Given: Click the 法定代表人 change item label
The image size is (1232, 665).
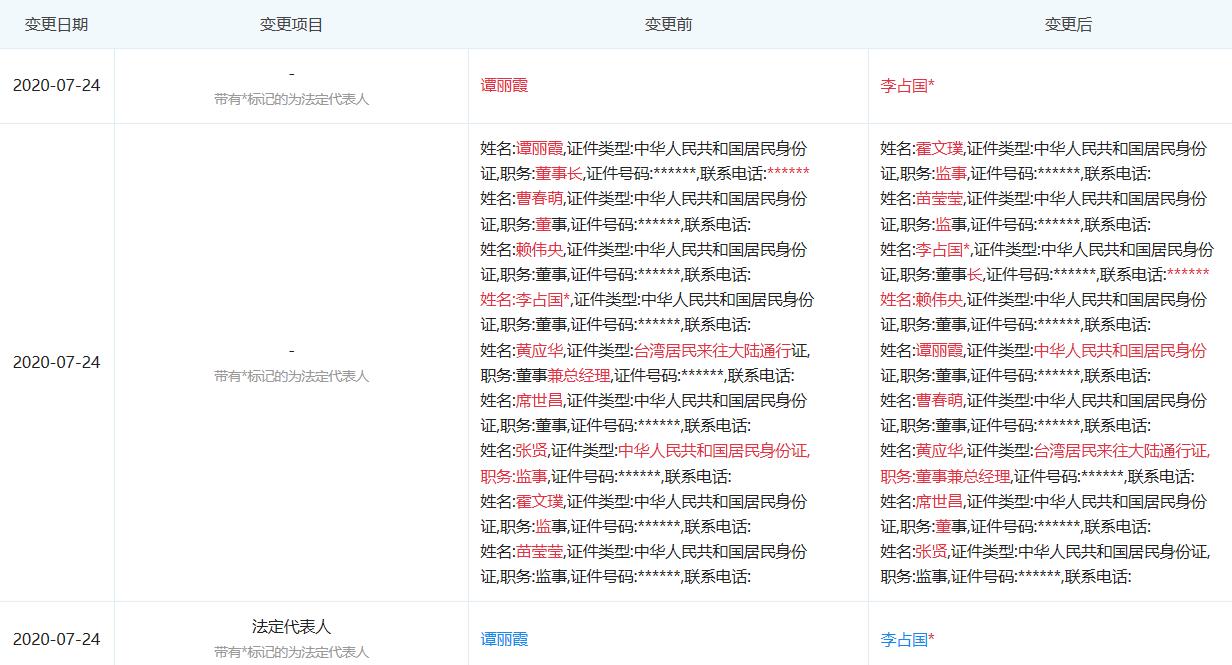Looking at the screenshot, I should (290, 626).
